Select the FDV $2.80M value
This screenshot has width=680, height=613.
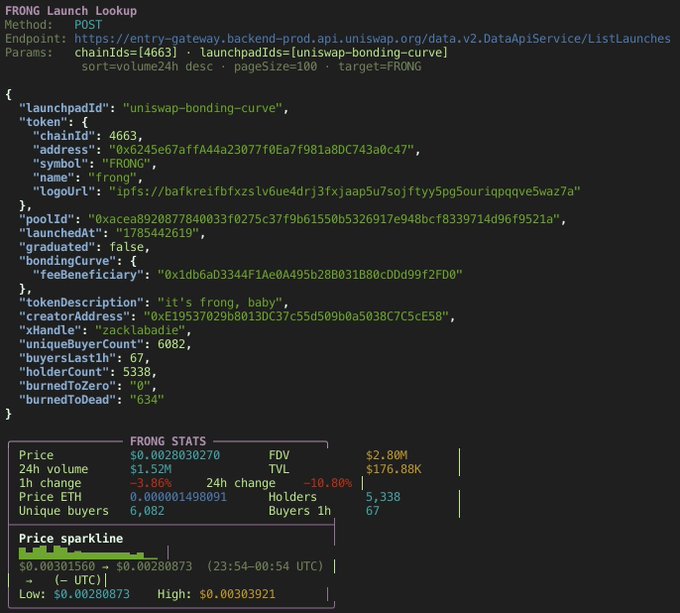point(386,455)
